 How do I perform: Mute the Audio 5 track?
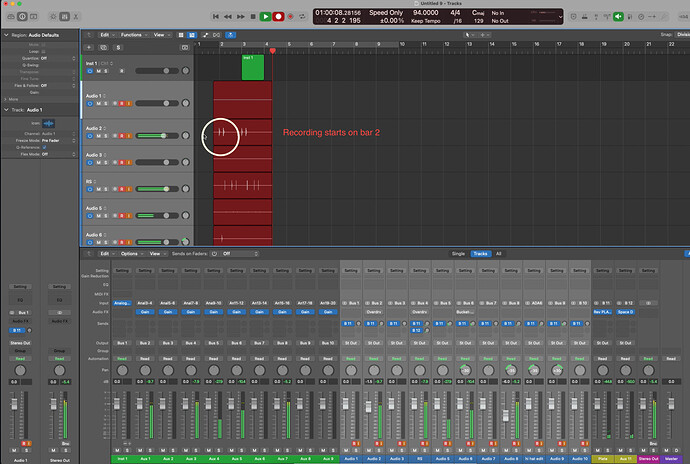(99, 216)
